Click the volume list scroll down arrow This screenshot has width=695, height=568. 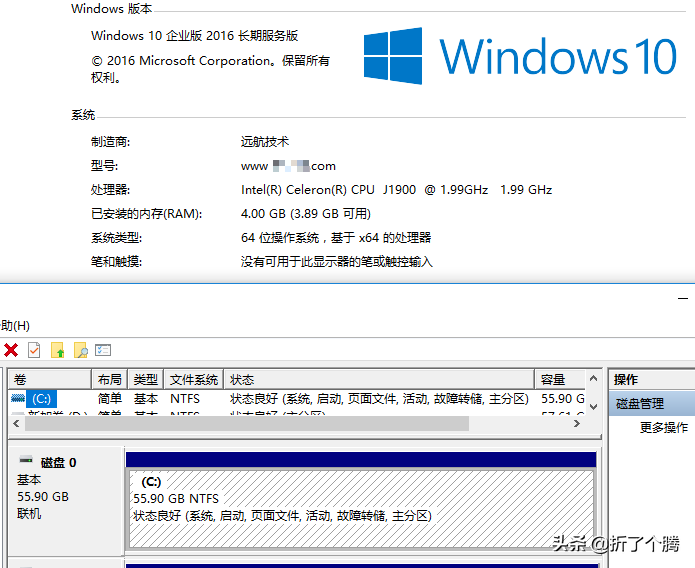click(593, 406)
